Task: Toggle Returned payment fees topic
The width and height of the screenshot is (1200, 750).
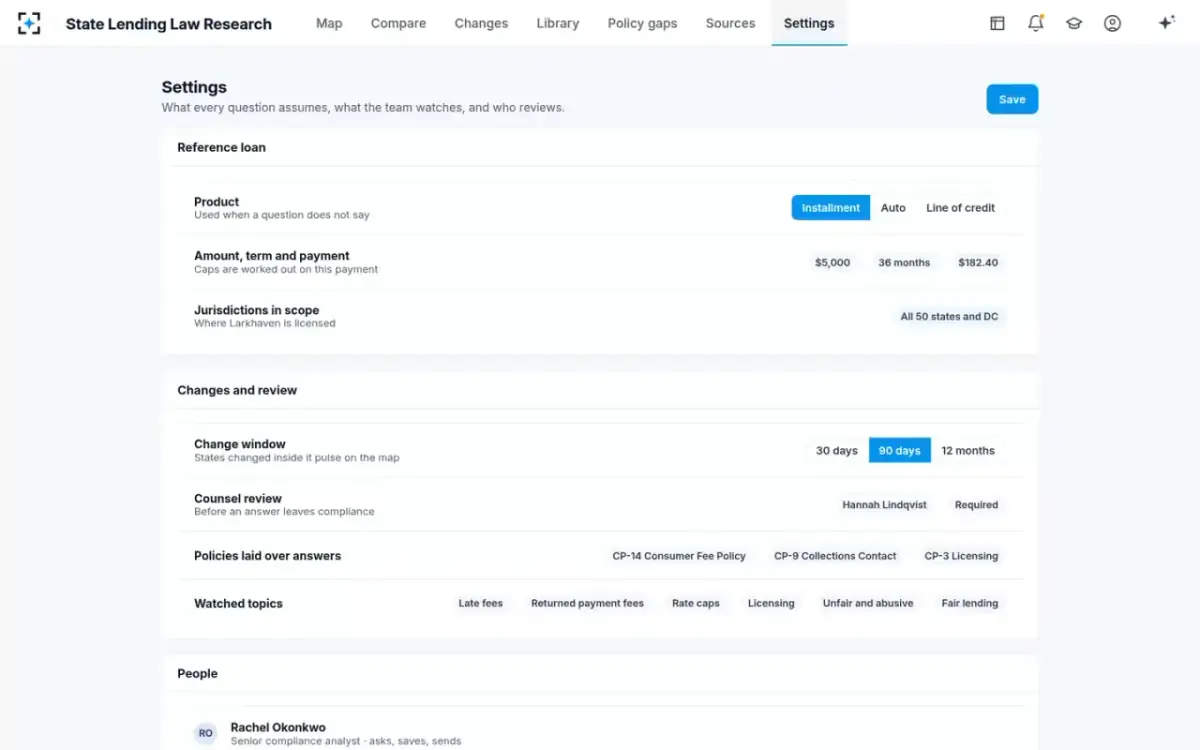Action: [587, 603]
